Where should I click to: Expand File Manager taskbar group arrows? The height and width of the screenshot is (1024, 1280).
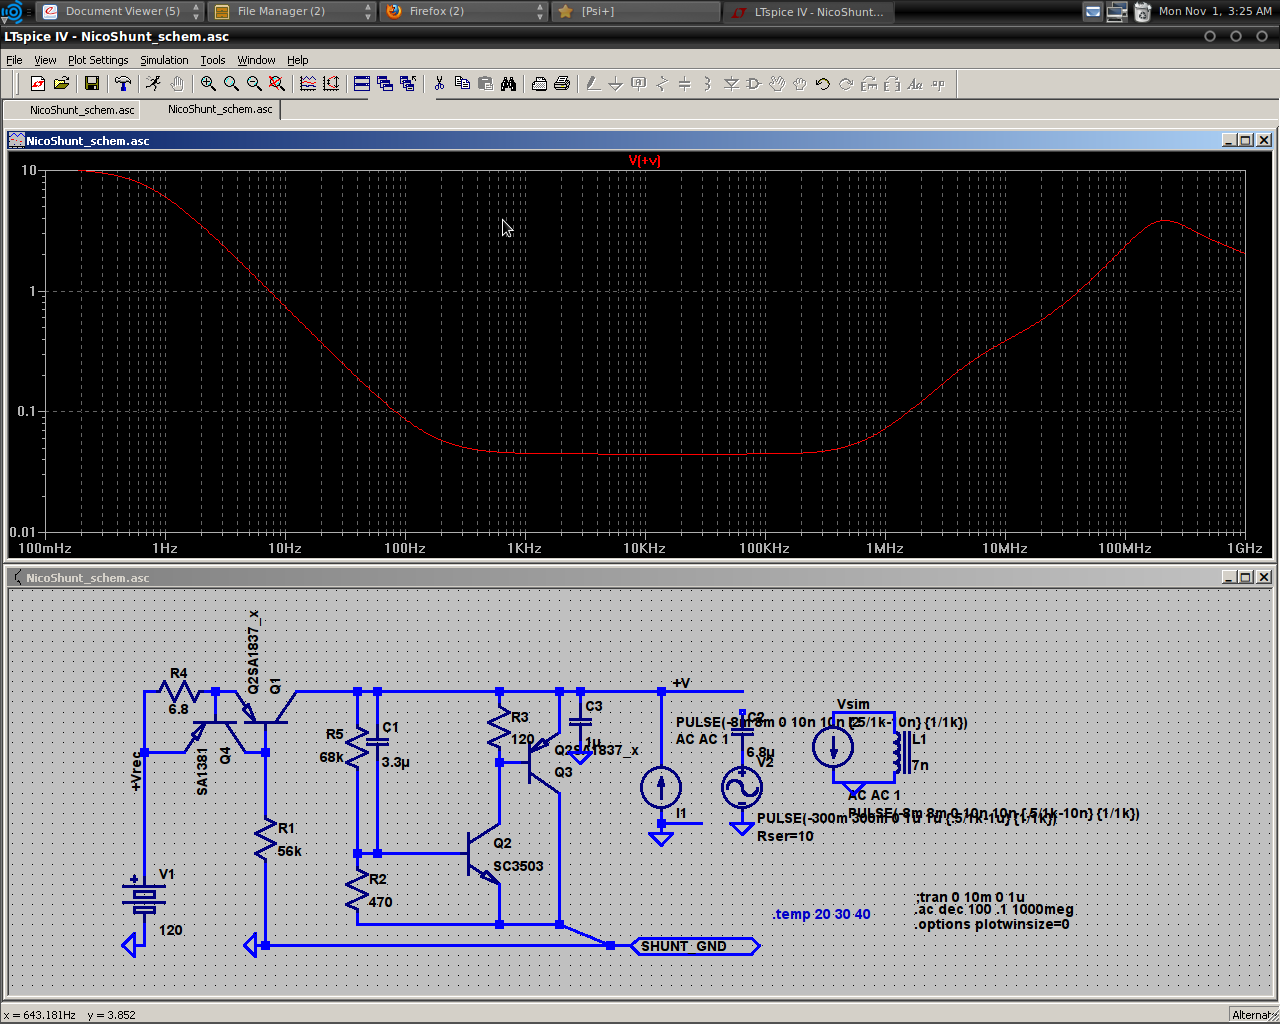point(368,11)
